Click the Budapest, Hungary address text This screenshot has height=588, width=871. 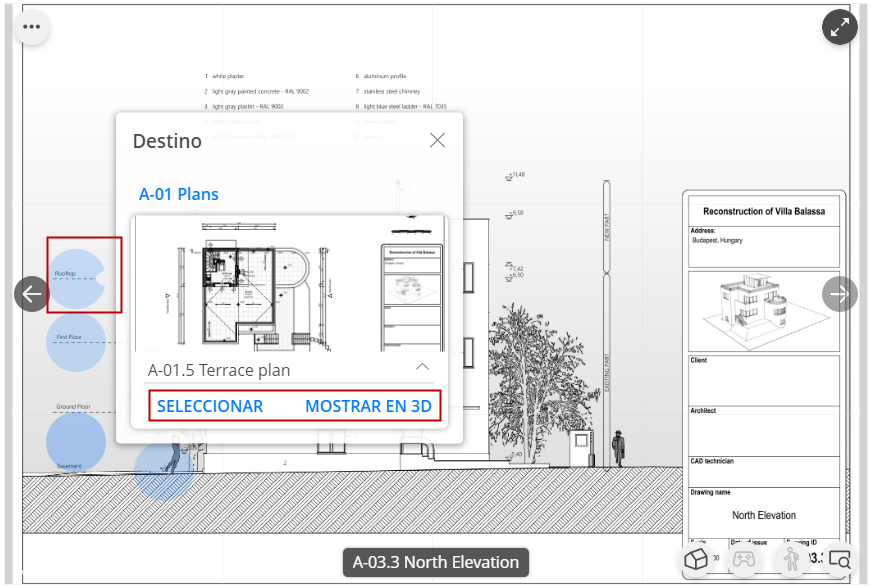click(717, 240)
